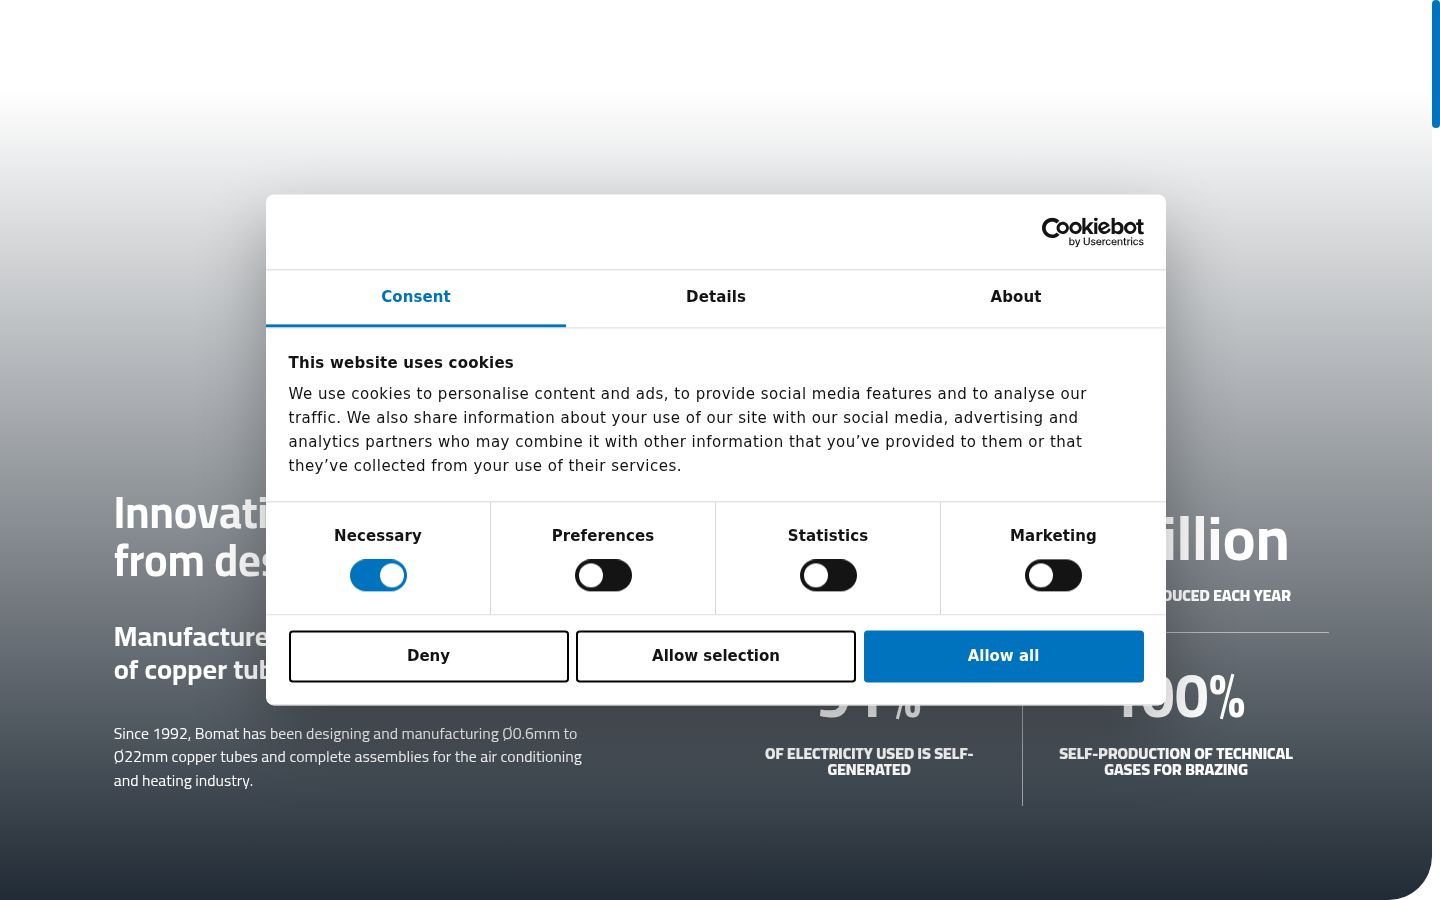Open the Cookiebot by Usercentrics logo link
1440x900 pixels.
(1092, 232)
